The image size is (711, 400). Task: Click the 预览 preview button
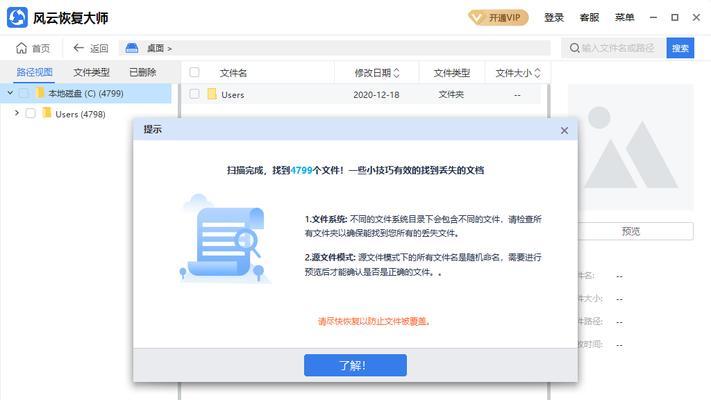[x=635, y=231]
